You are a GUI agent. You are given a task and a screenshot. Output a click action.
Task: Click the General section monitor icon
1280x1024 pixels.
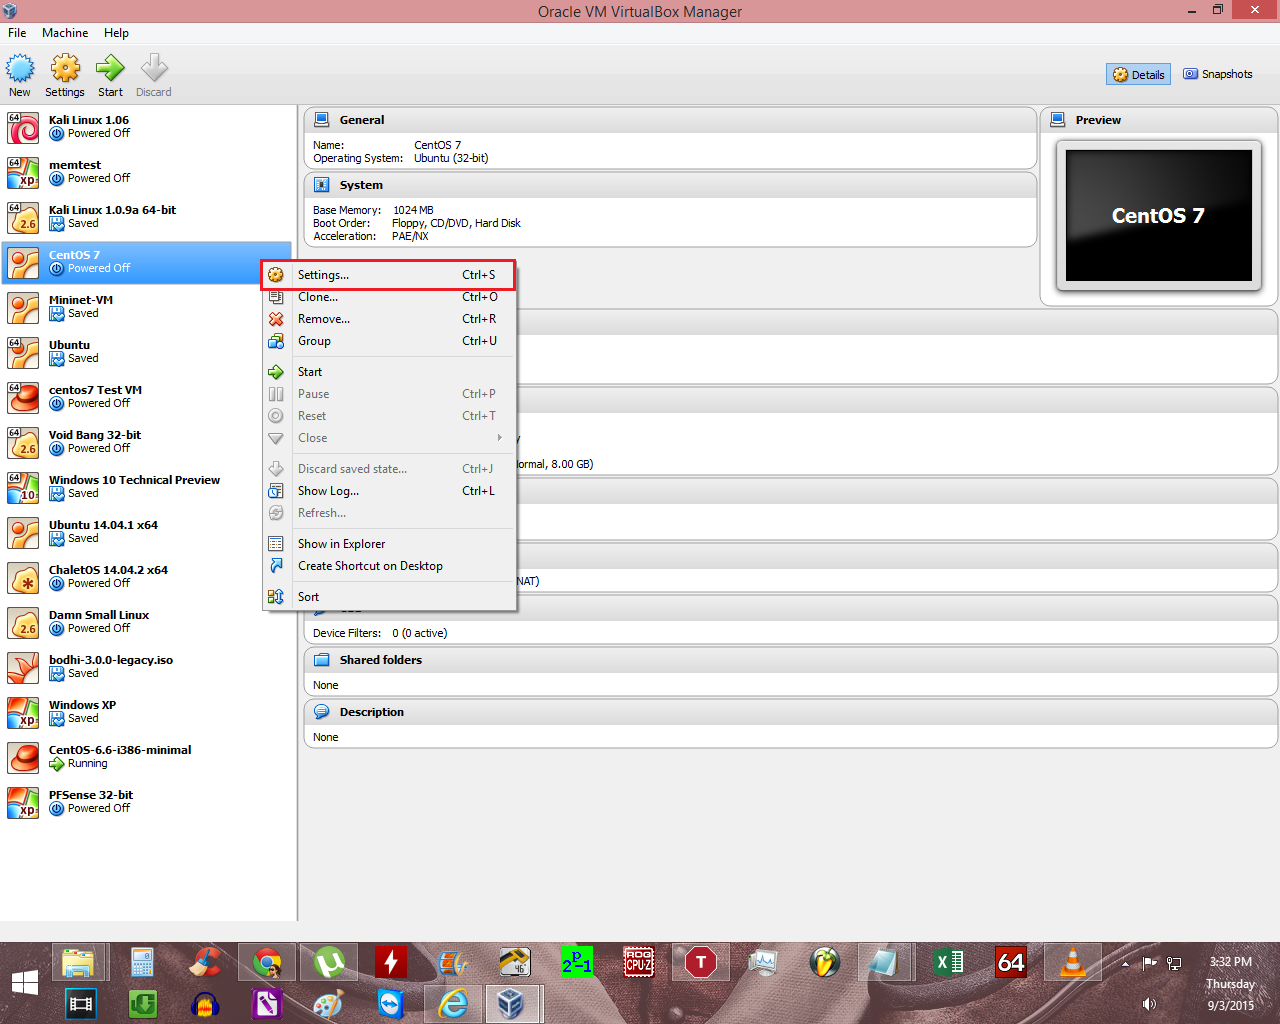point(322,120)
